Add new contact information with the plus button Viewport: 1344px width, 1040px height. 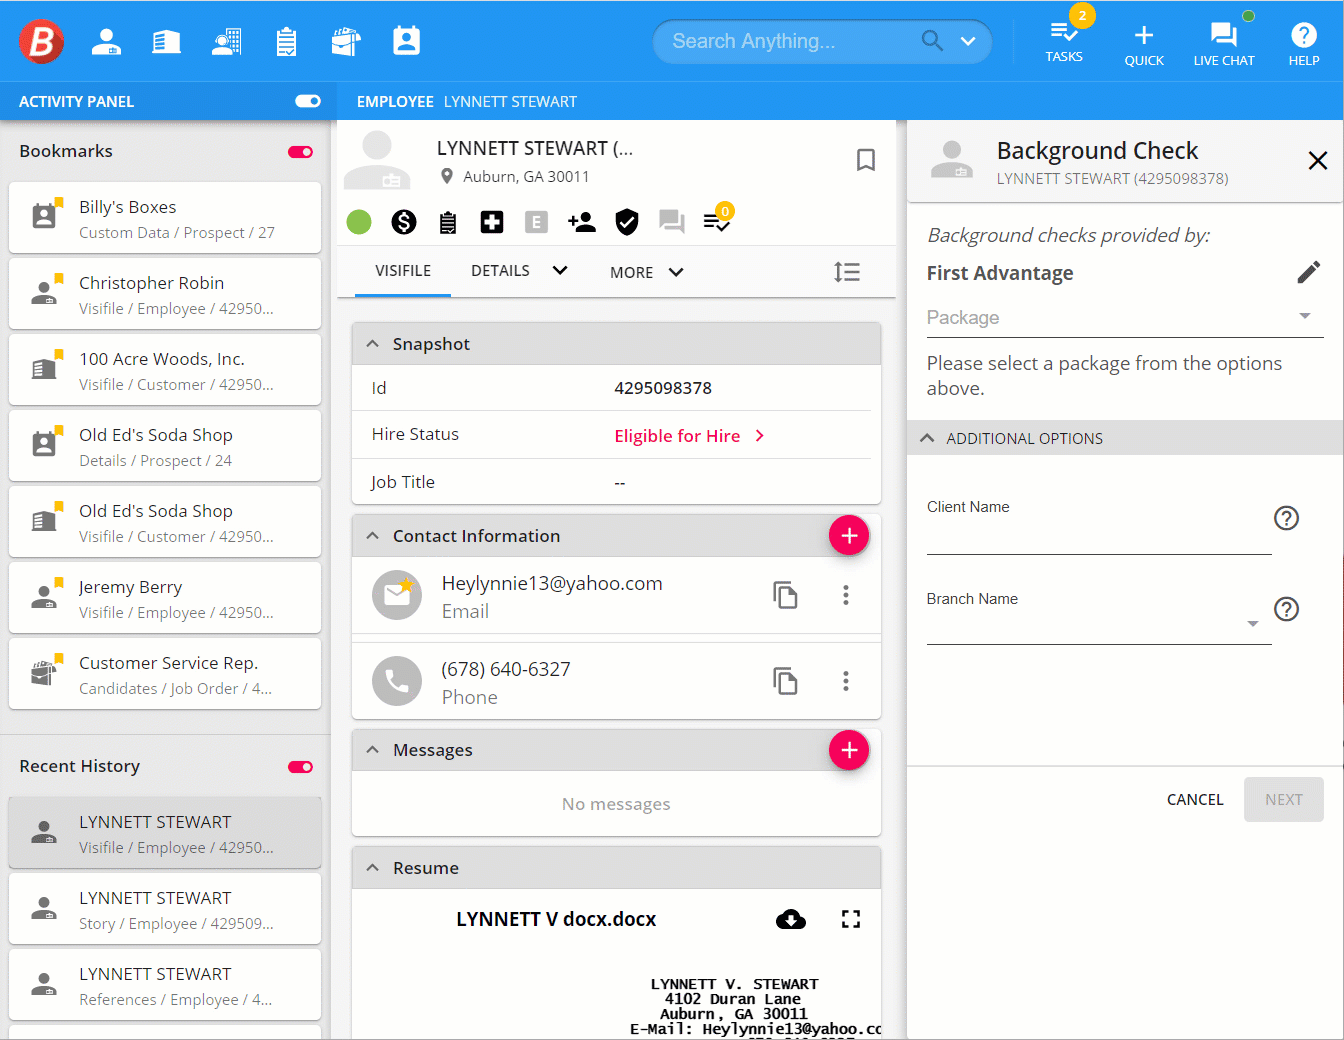pyautogui.click(x=849, y=536)
